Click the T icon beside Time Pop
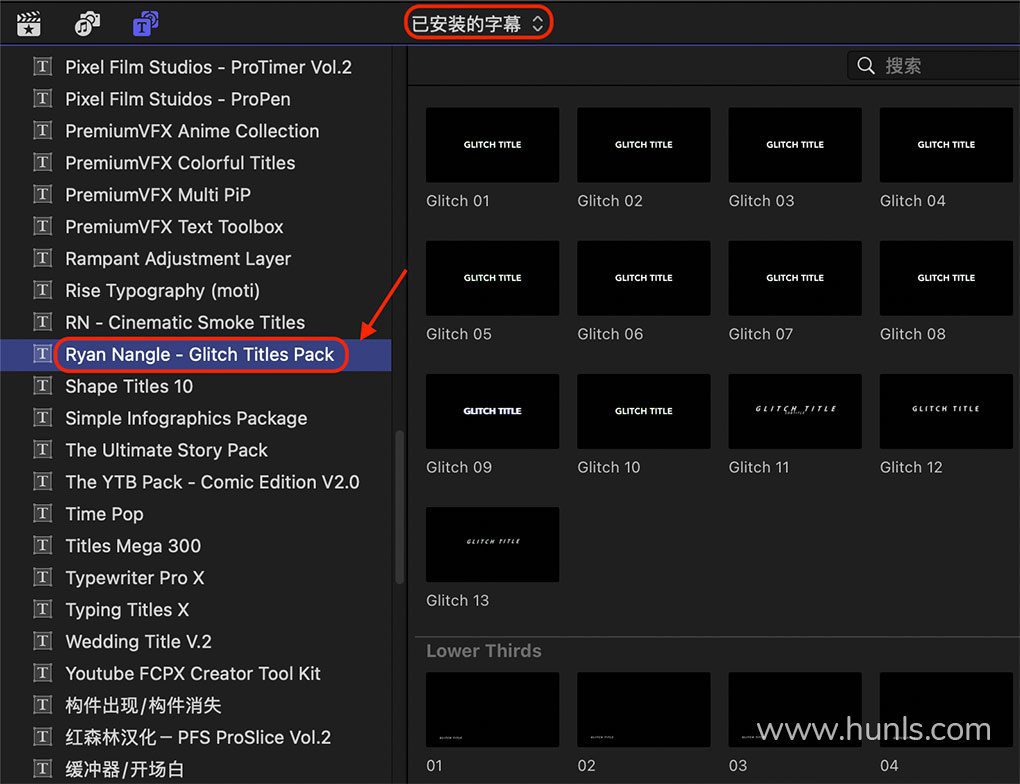 42,513
